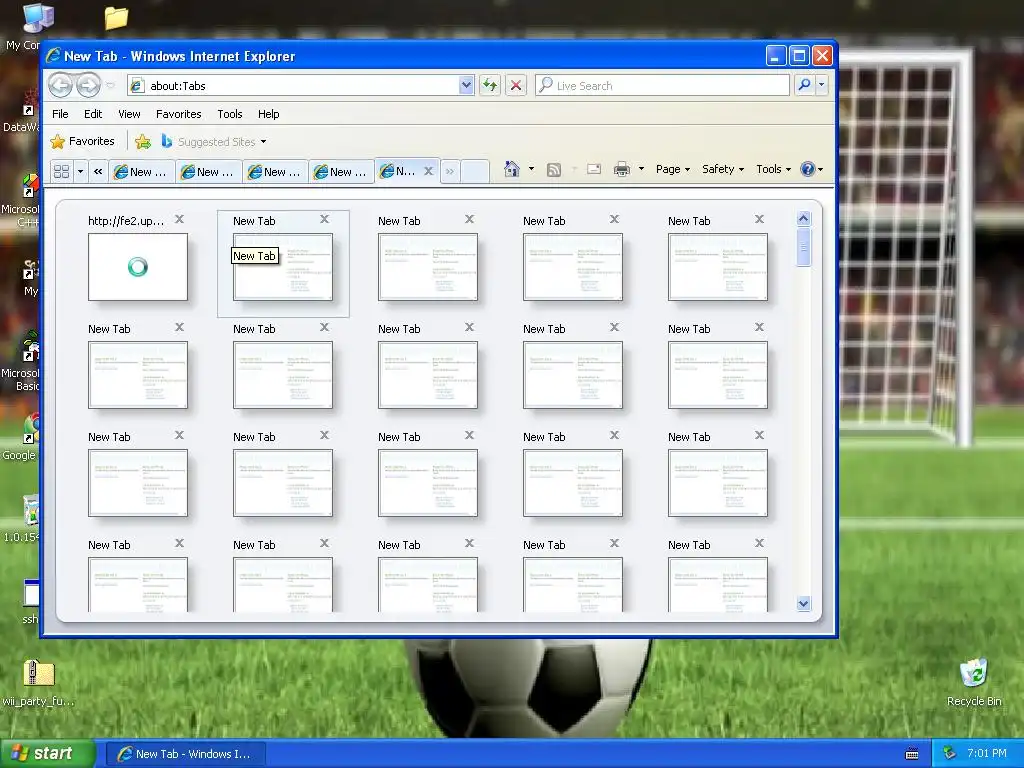1024x768 pixels.
Task: Select the My Computer desktop icon
Action: pyautogui.click(x=26, y=26)
